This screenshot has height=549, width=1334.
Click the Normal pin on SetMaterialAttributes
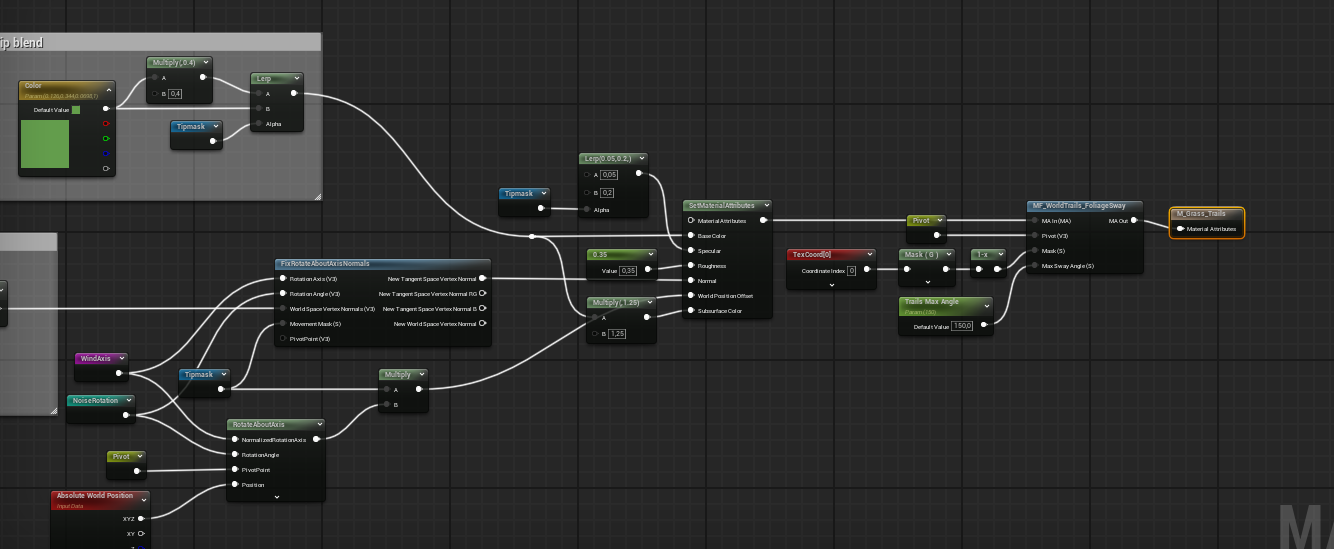(x=690, y=280)
